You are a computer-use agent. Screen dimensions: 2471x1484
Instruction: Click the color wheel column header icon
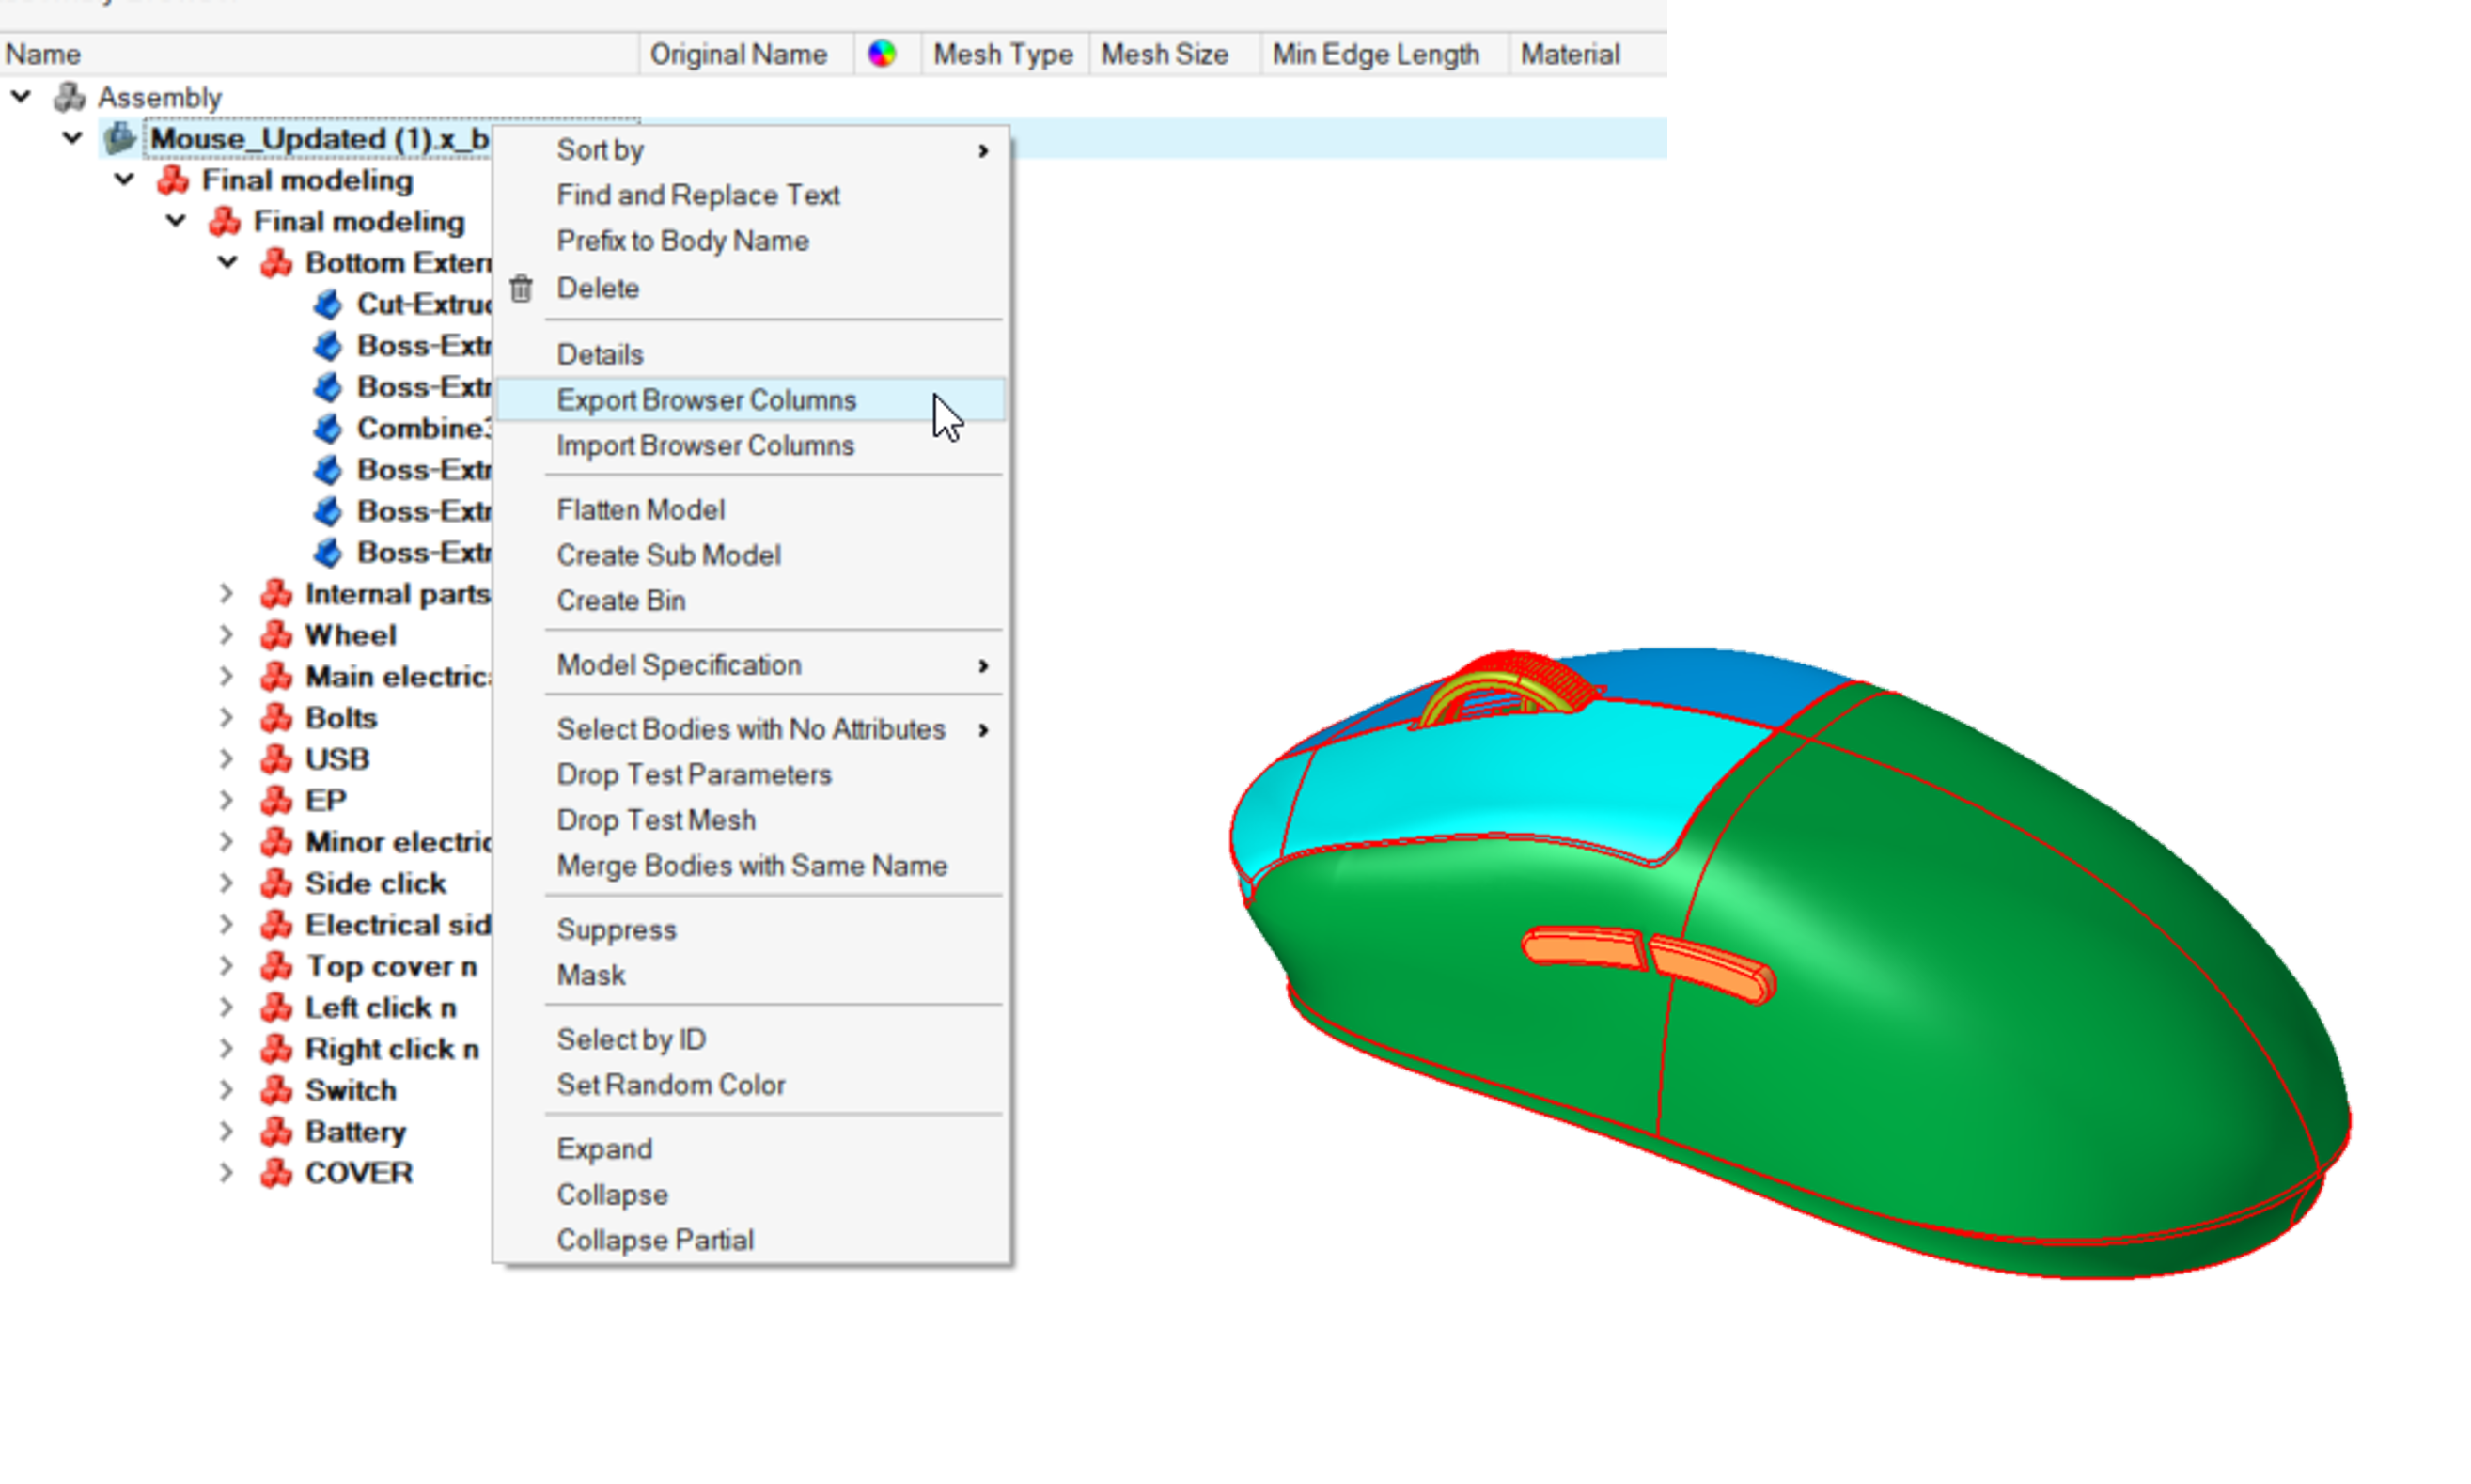click(x=881, y=54)
